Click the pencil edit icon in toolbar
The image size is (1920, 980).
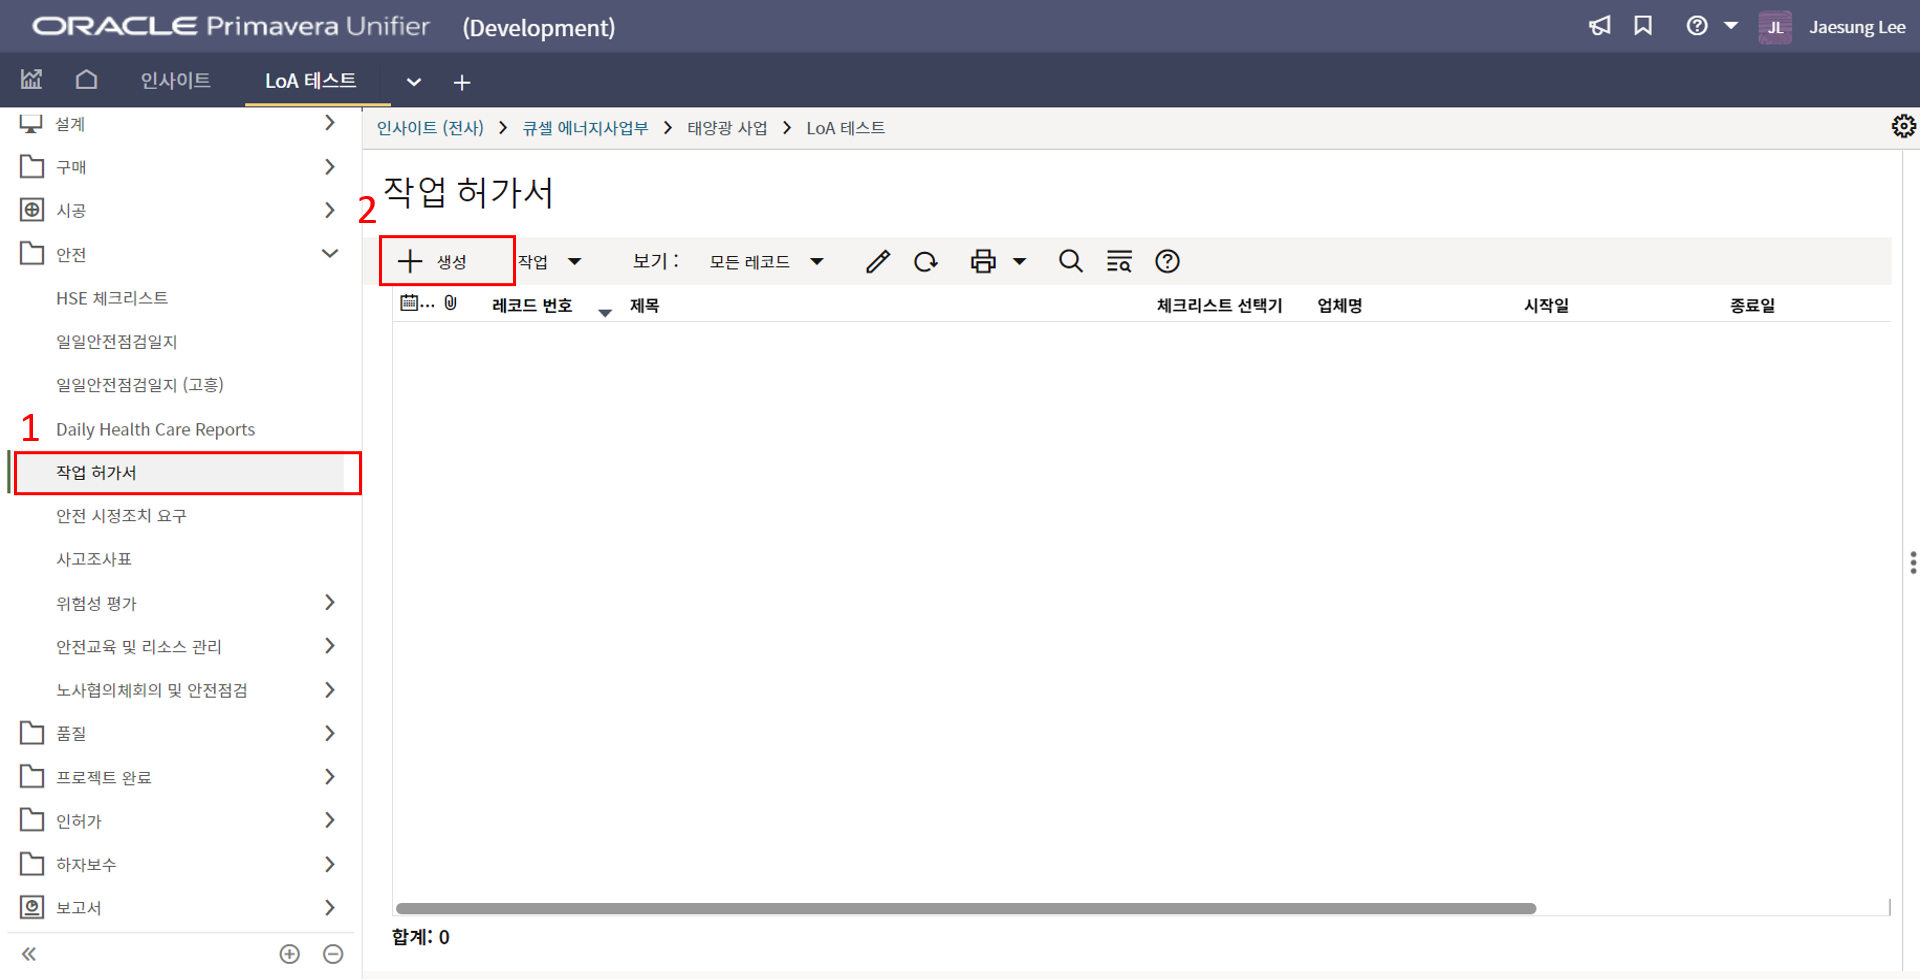tap(877, 262)
